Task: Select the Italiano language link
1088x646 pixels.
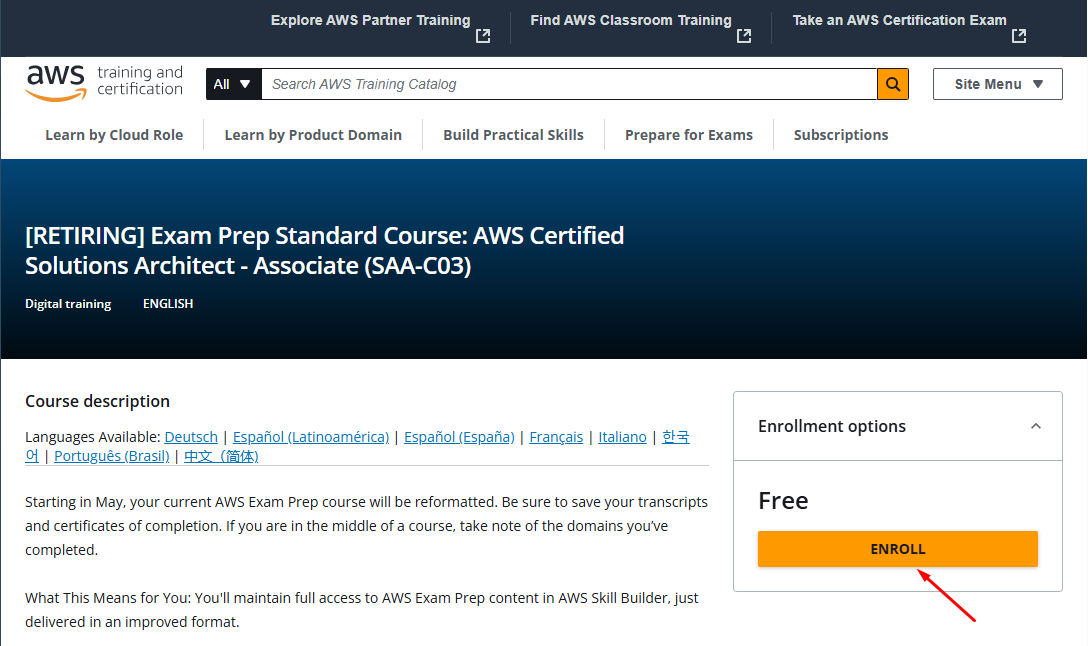Action: [x=622, y=437]
